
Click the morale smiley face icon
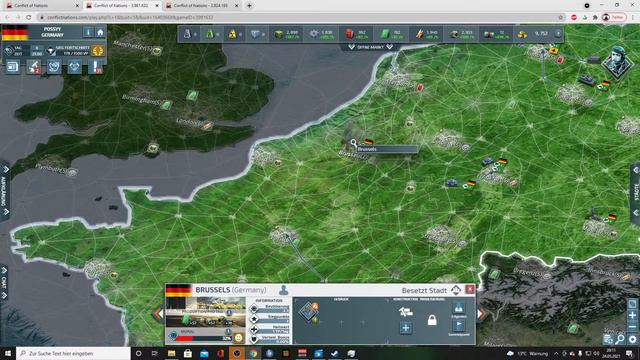(x=239, y=338)
